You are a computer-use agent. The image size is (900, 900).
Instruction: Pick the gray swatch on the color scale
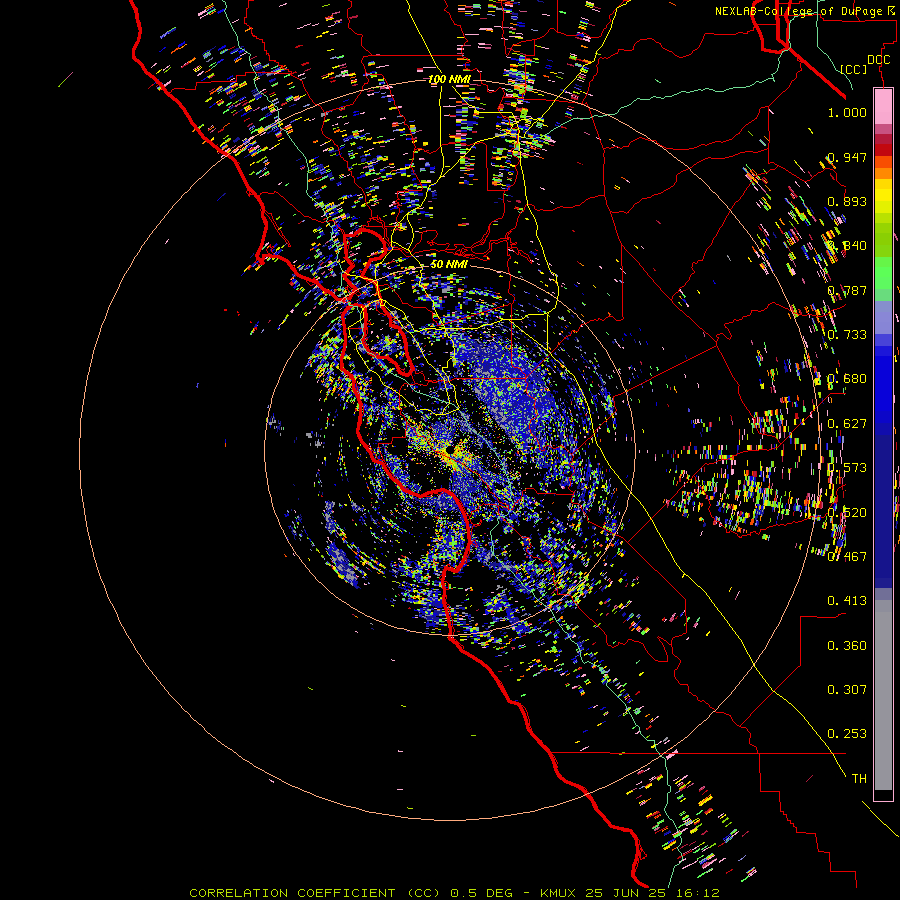[883, 695]
